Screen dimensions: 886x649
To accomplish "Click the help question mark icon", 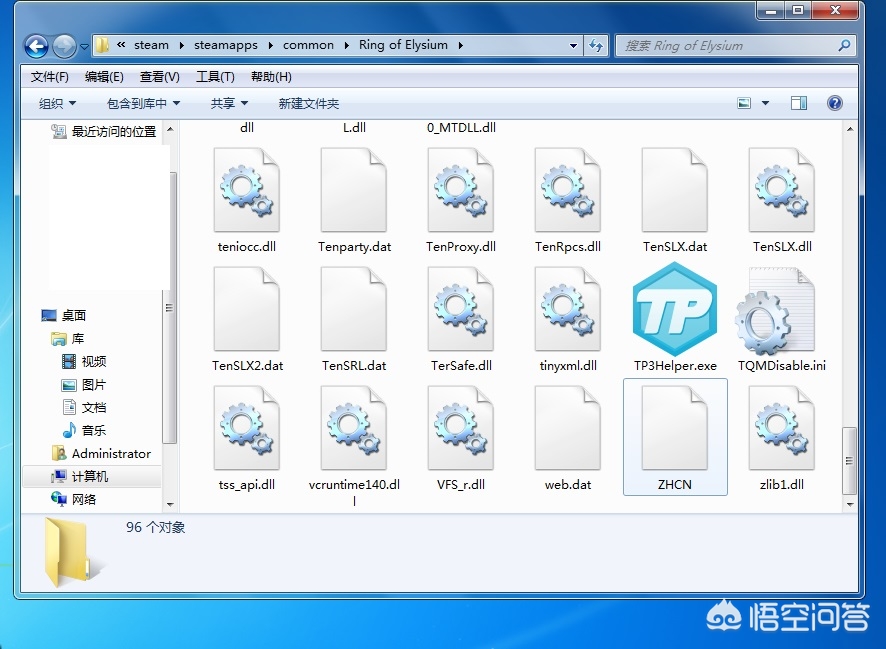I will [x=835, y=103].
